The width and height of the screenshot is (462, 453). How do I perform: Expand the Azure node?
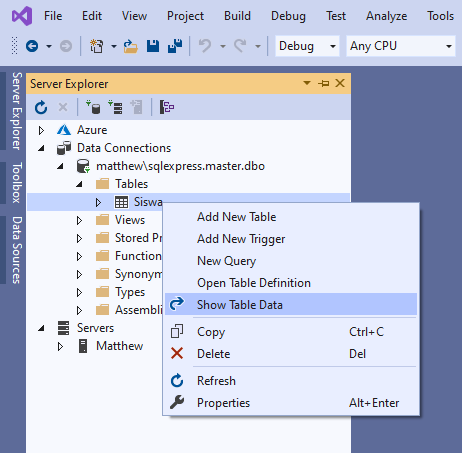click(41, 130)
